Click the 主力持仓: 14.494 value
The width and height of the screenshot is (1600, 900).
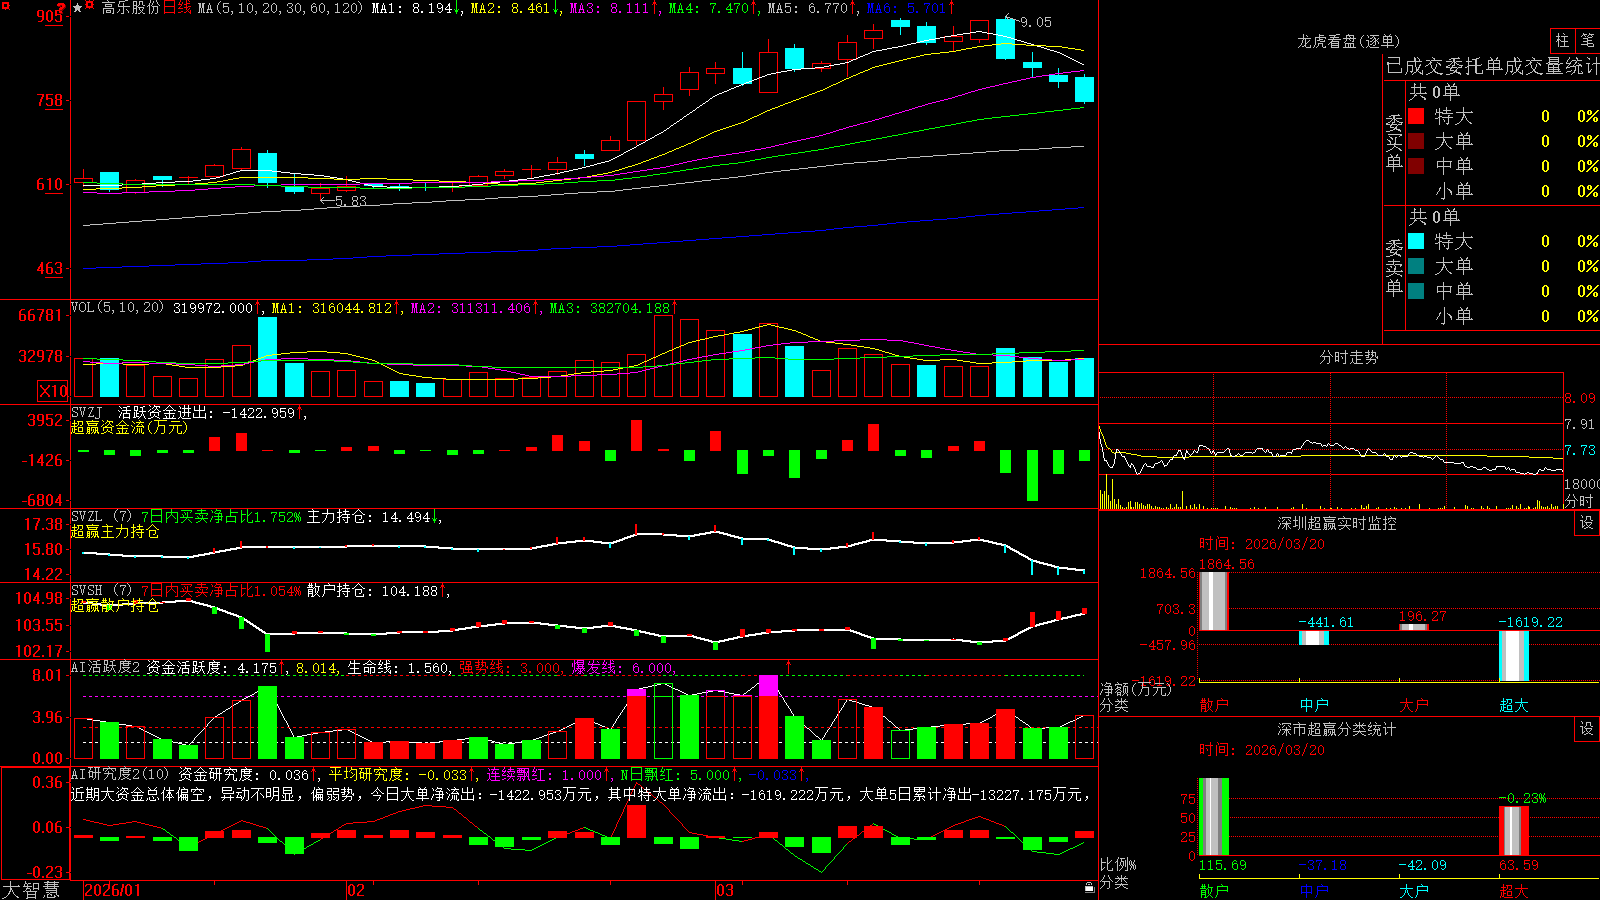pos(369,517)
